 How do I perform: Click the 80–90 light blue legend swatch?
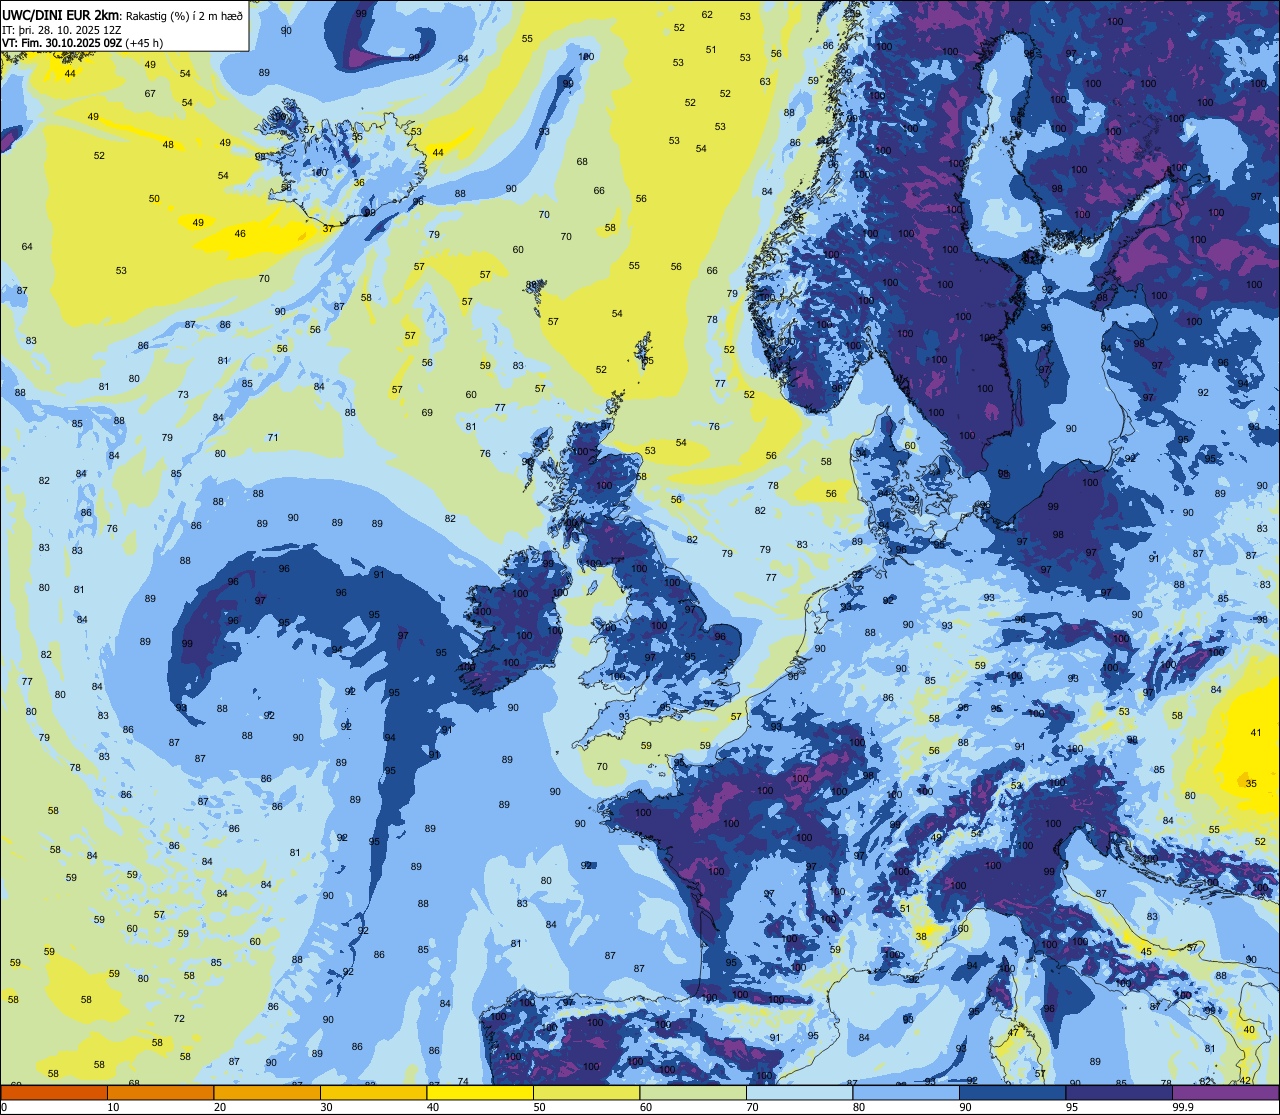[x=906, y=1092]
